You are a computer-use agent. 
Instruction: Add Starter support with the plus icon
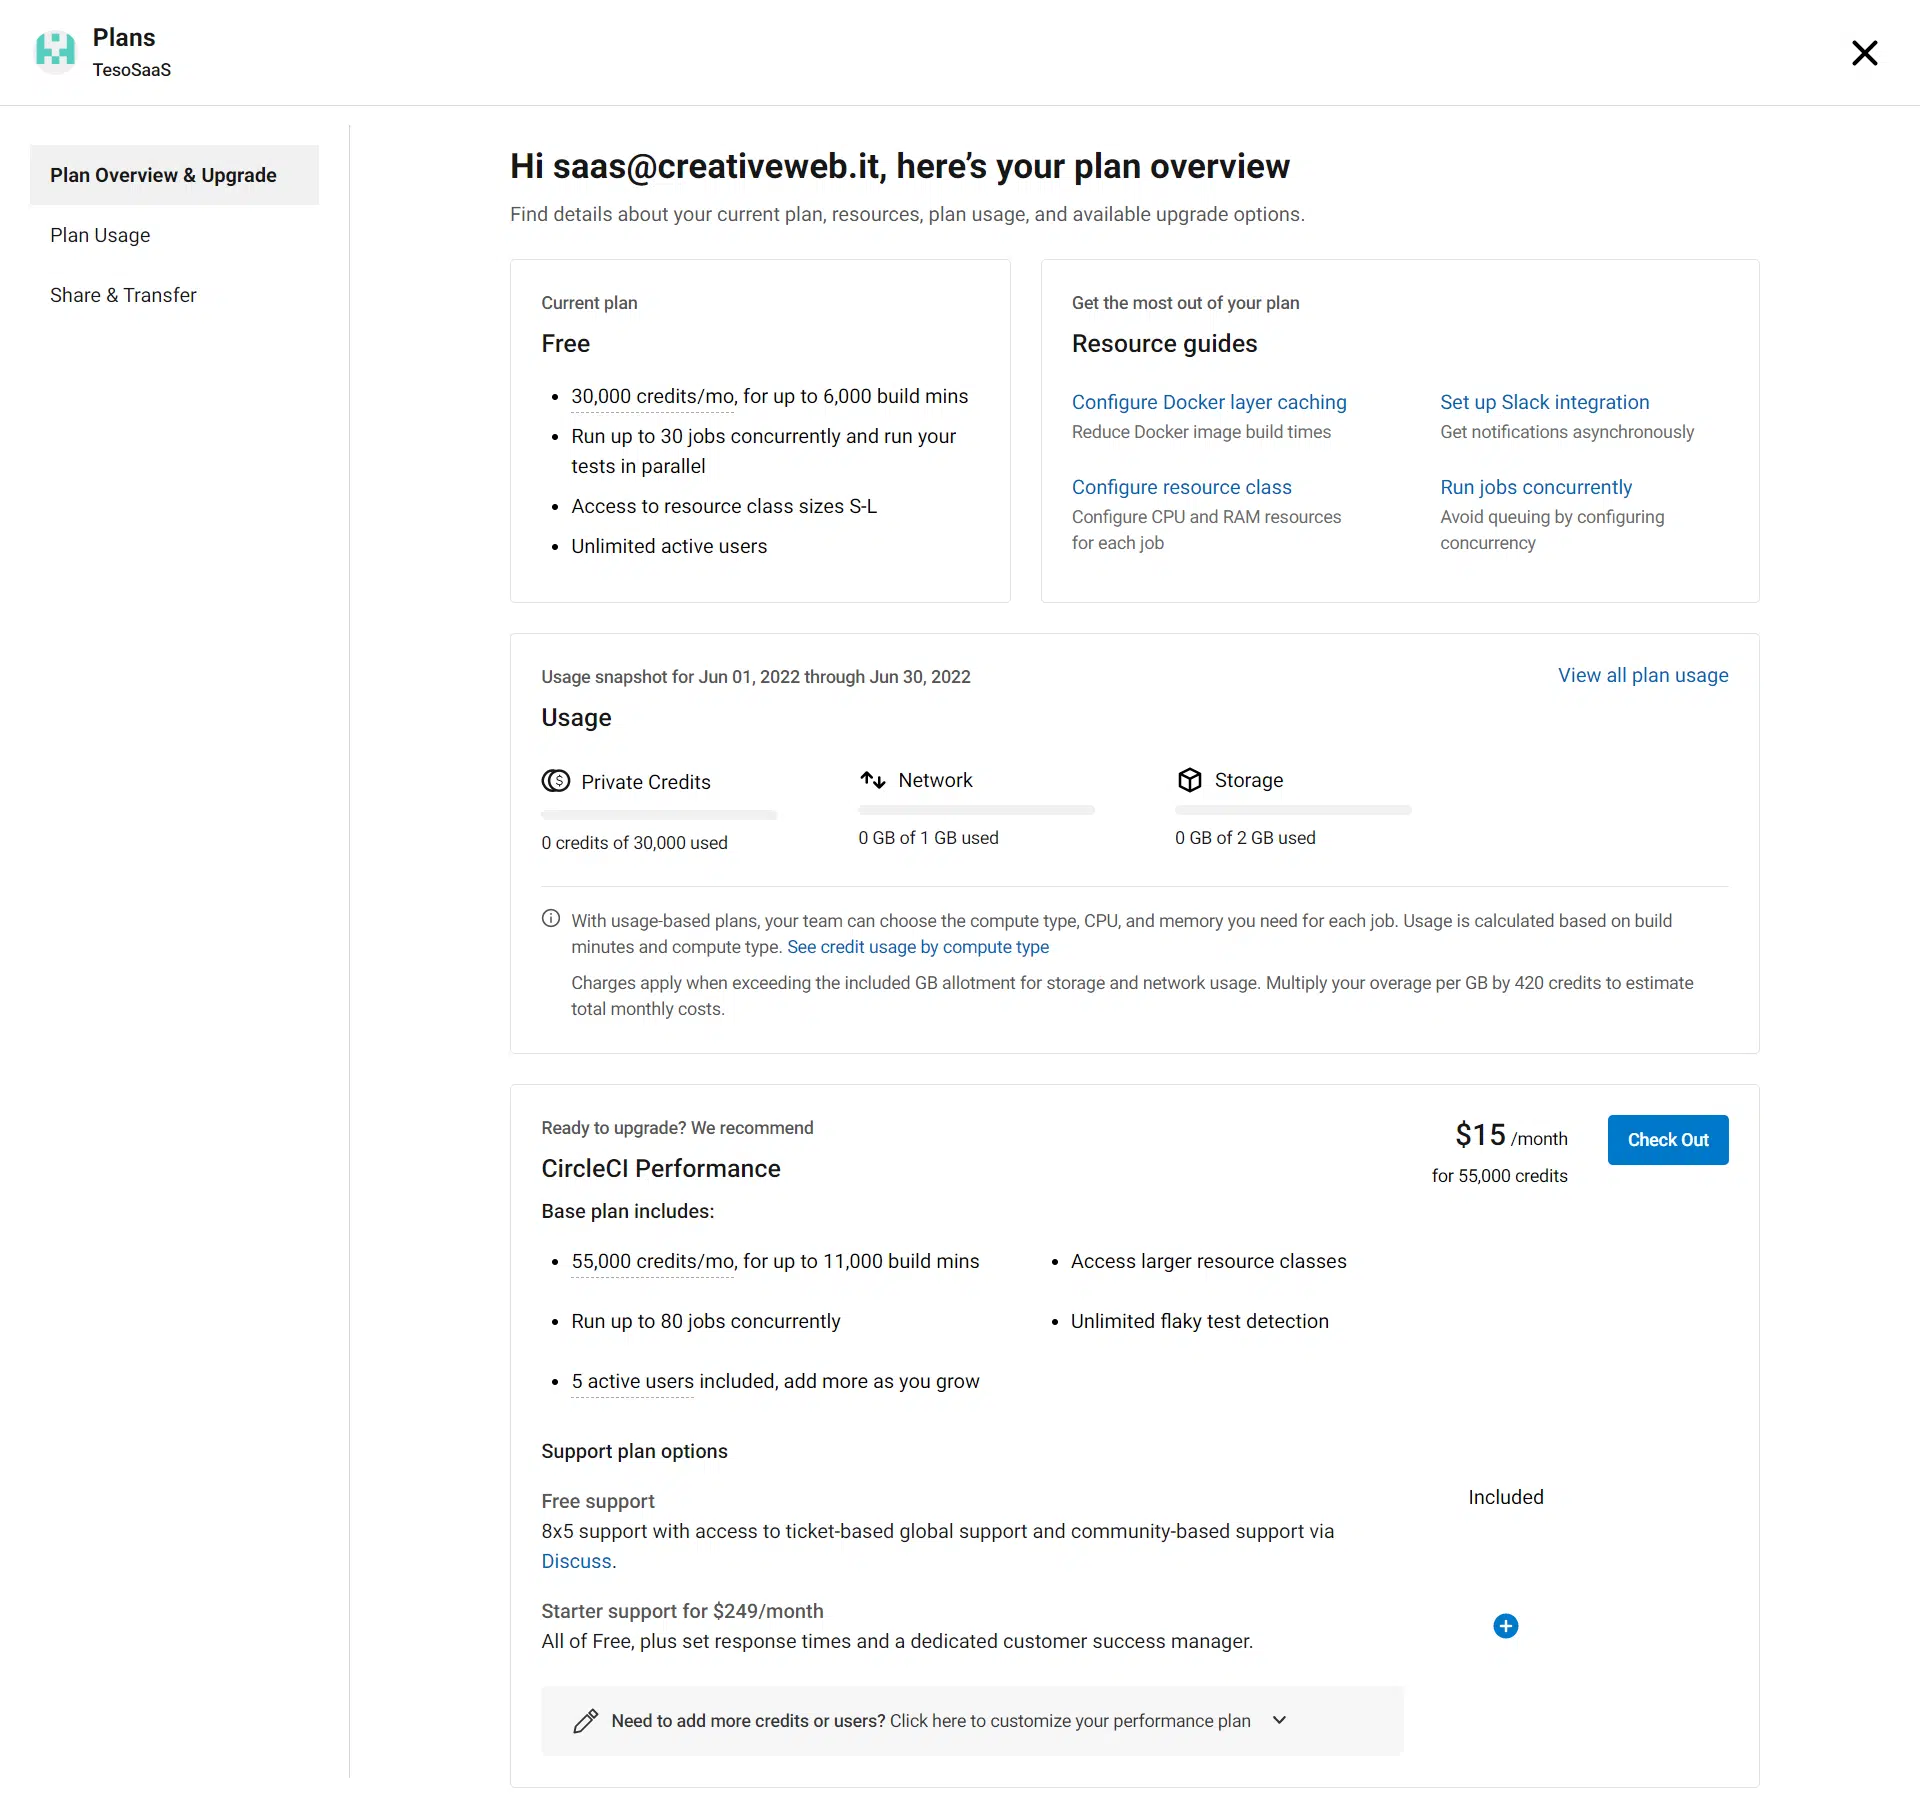click(1505, 1626)
